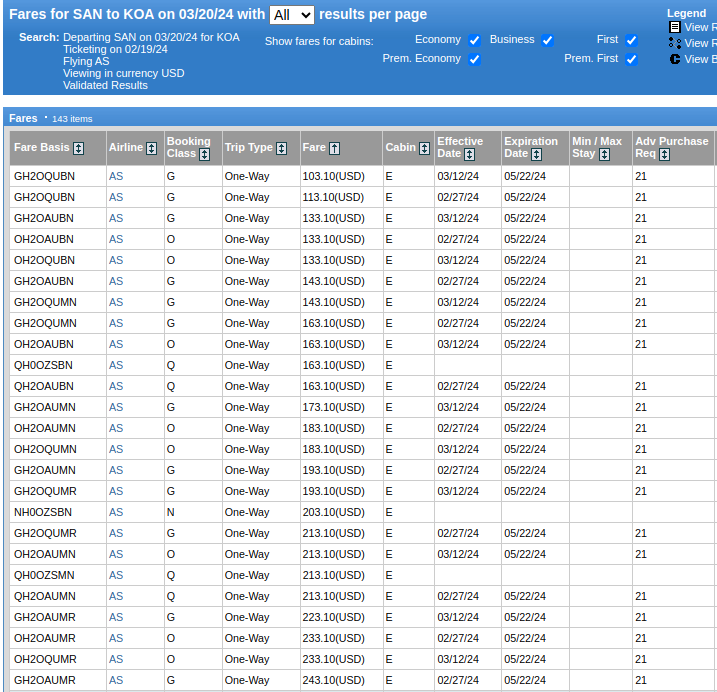Click the C icon in the Legend
Screen dimensions: 717x692
pyautogui.click(x=675, y=59)
